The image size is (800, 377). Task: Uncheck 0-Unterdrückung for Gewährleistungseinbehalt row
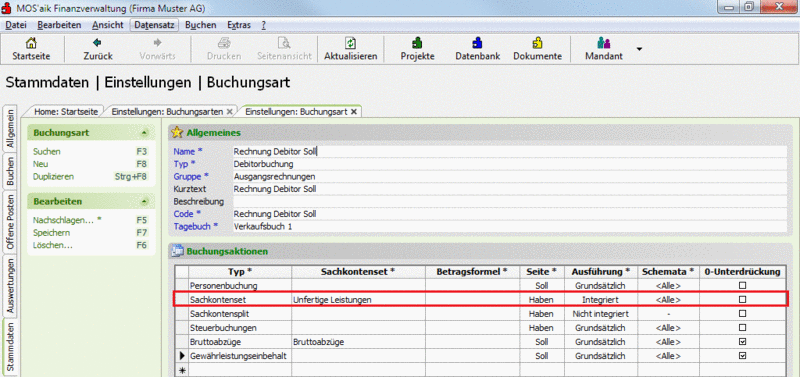click(x=742, y=355)
